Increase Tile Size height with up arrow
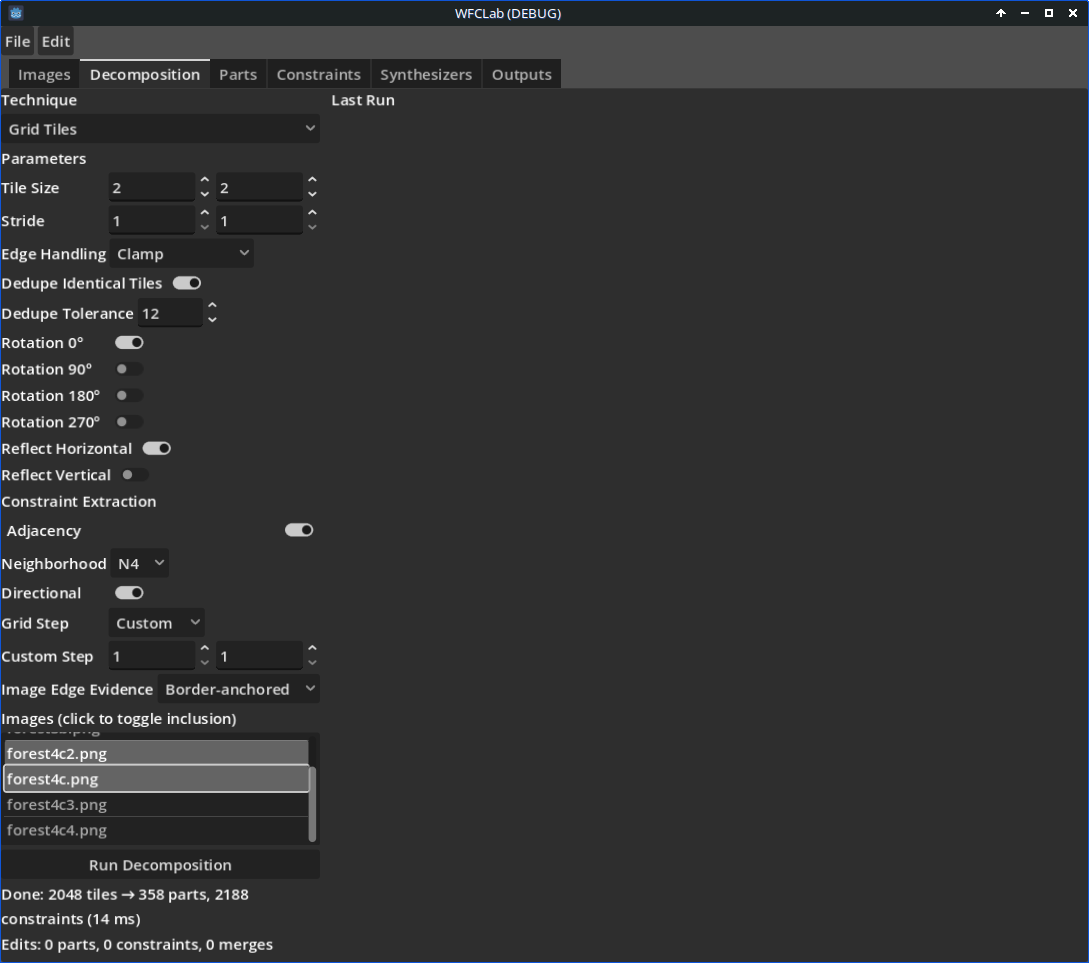 313,181
